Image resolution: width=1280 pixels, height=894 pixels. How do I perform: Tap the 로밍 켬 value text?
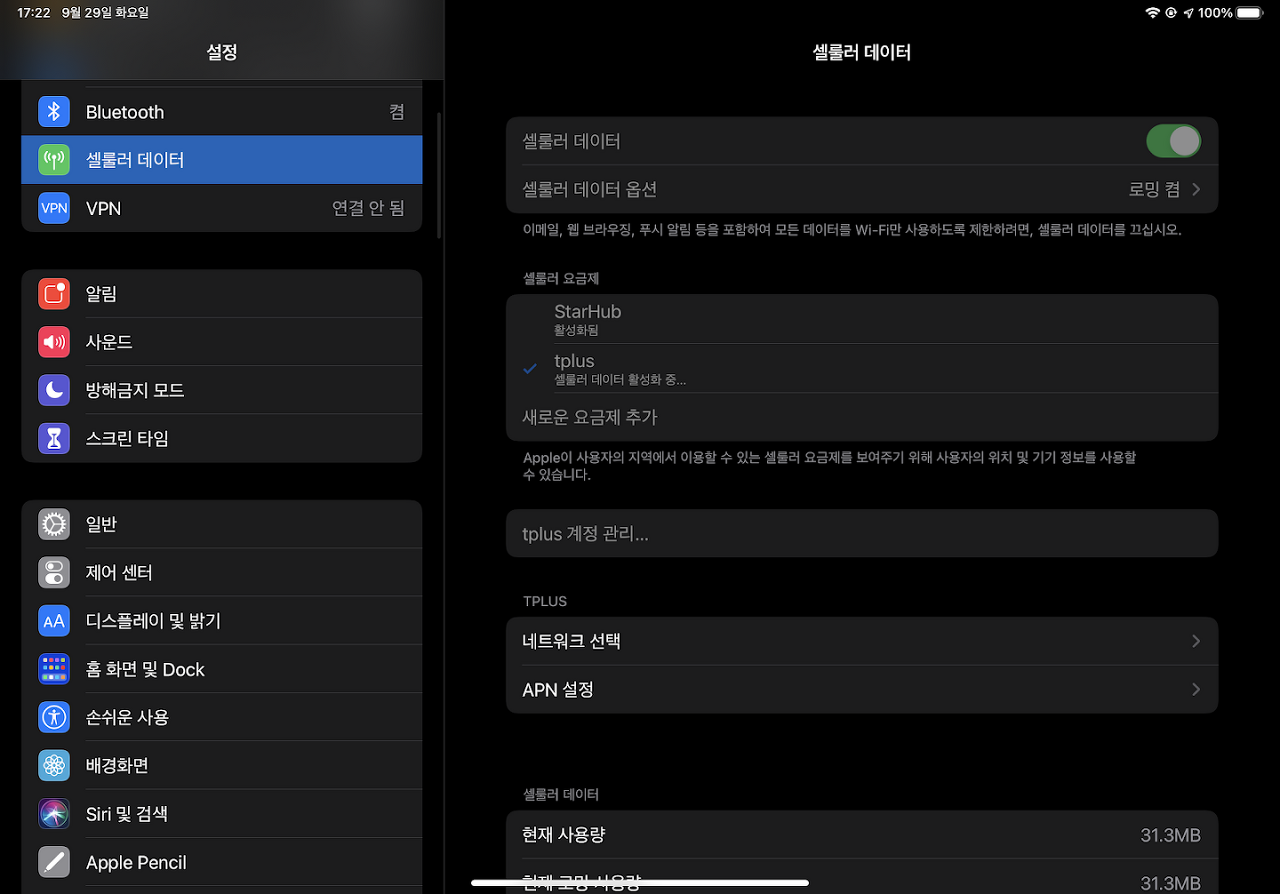pos(1154,189)
